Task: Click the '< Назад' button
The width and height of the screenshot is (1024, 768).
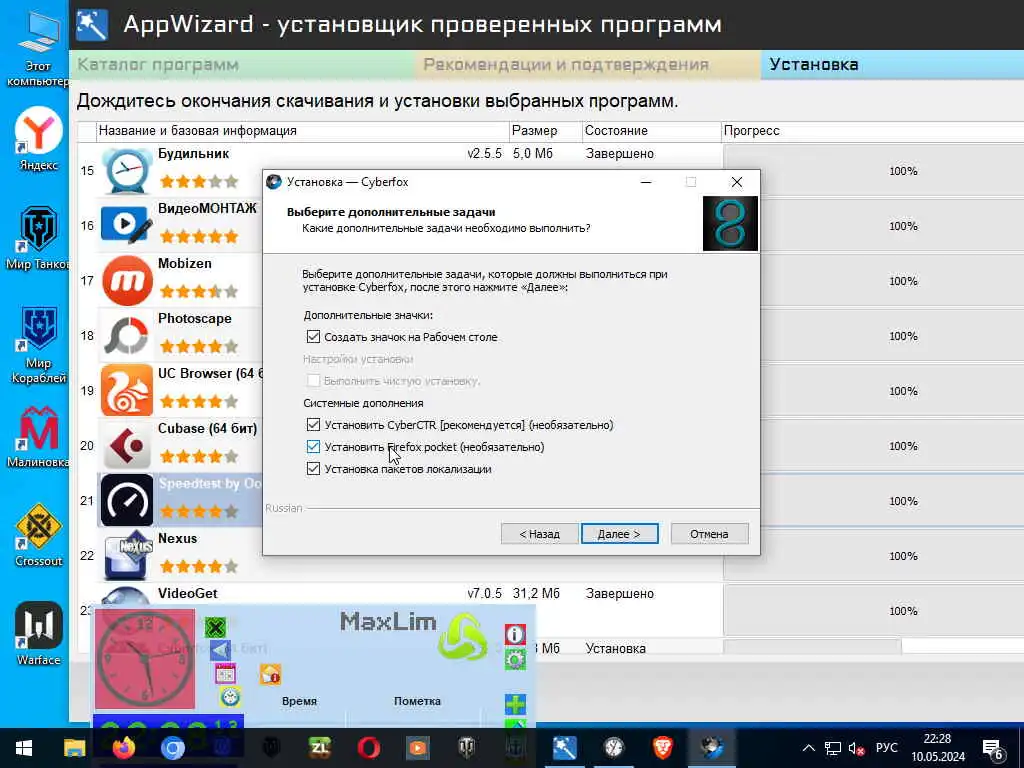Action: click(539, 534)
